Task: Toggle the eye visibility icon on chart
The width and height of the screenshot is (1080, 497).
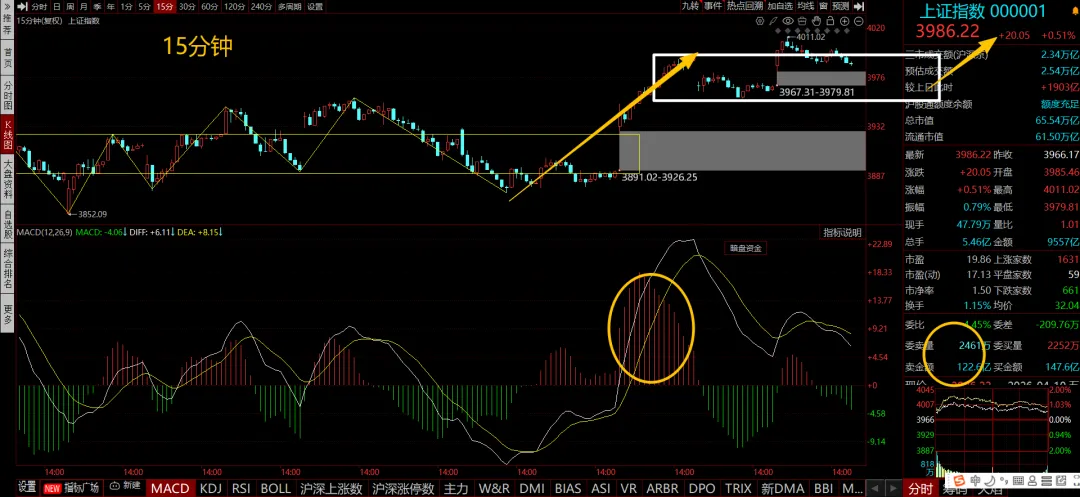Action: tap(788, 21)
